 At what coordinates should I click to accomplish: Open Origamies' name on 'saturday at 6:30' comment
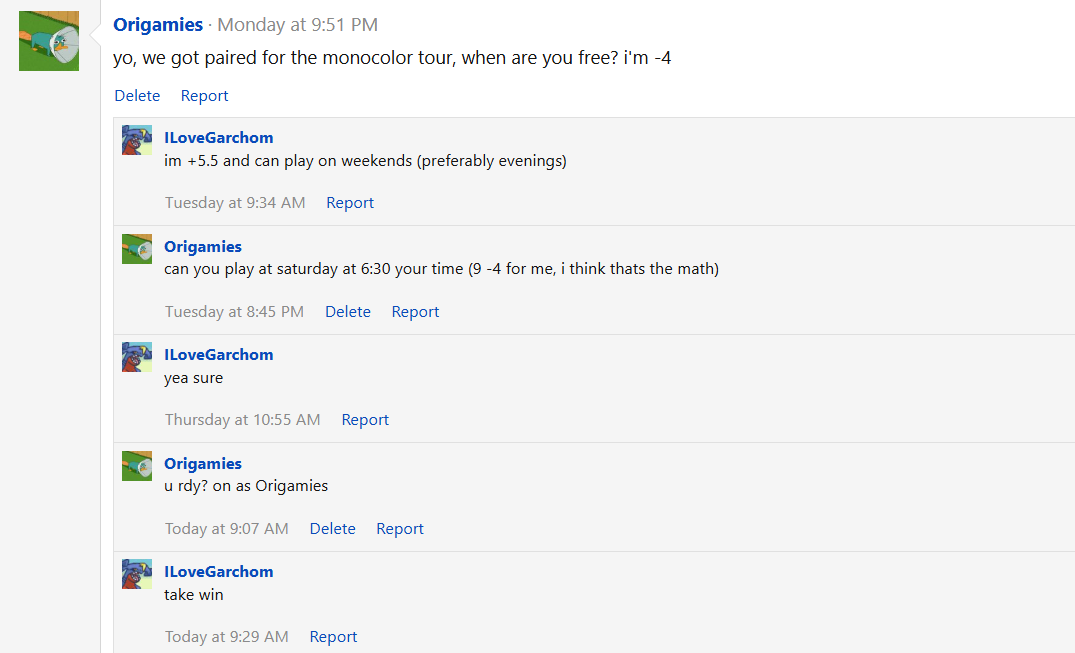point(203,247)
